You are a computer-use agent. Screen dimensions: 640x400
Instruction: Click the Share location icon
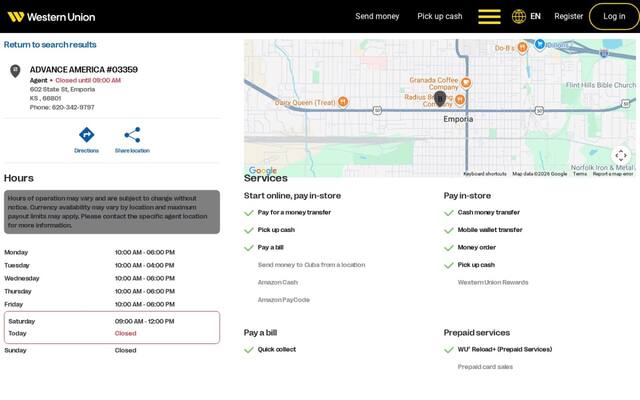tap(132, 135)
